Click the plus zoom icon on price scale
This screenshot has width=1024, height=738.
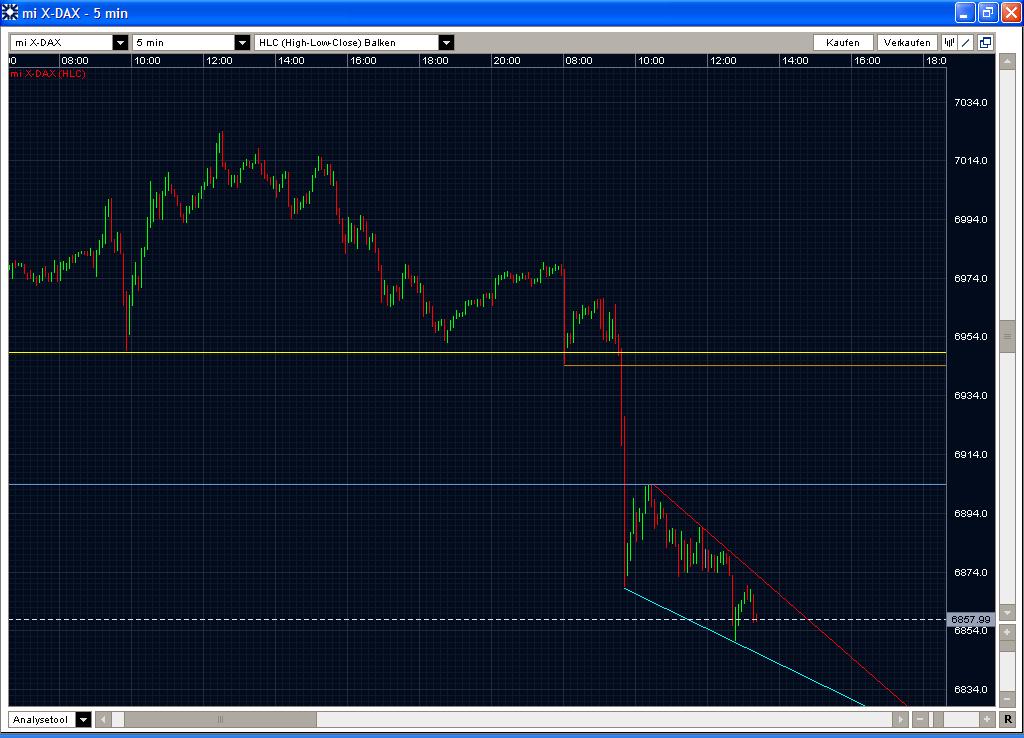tap(1006, 632)
